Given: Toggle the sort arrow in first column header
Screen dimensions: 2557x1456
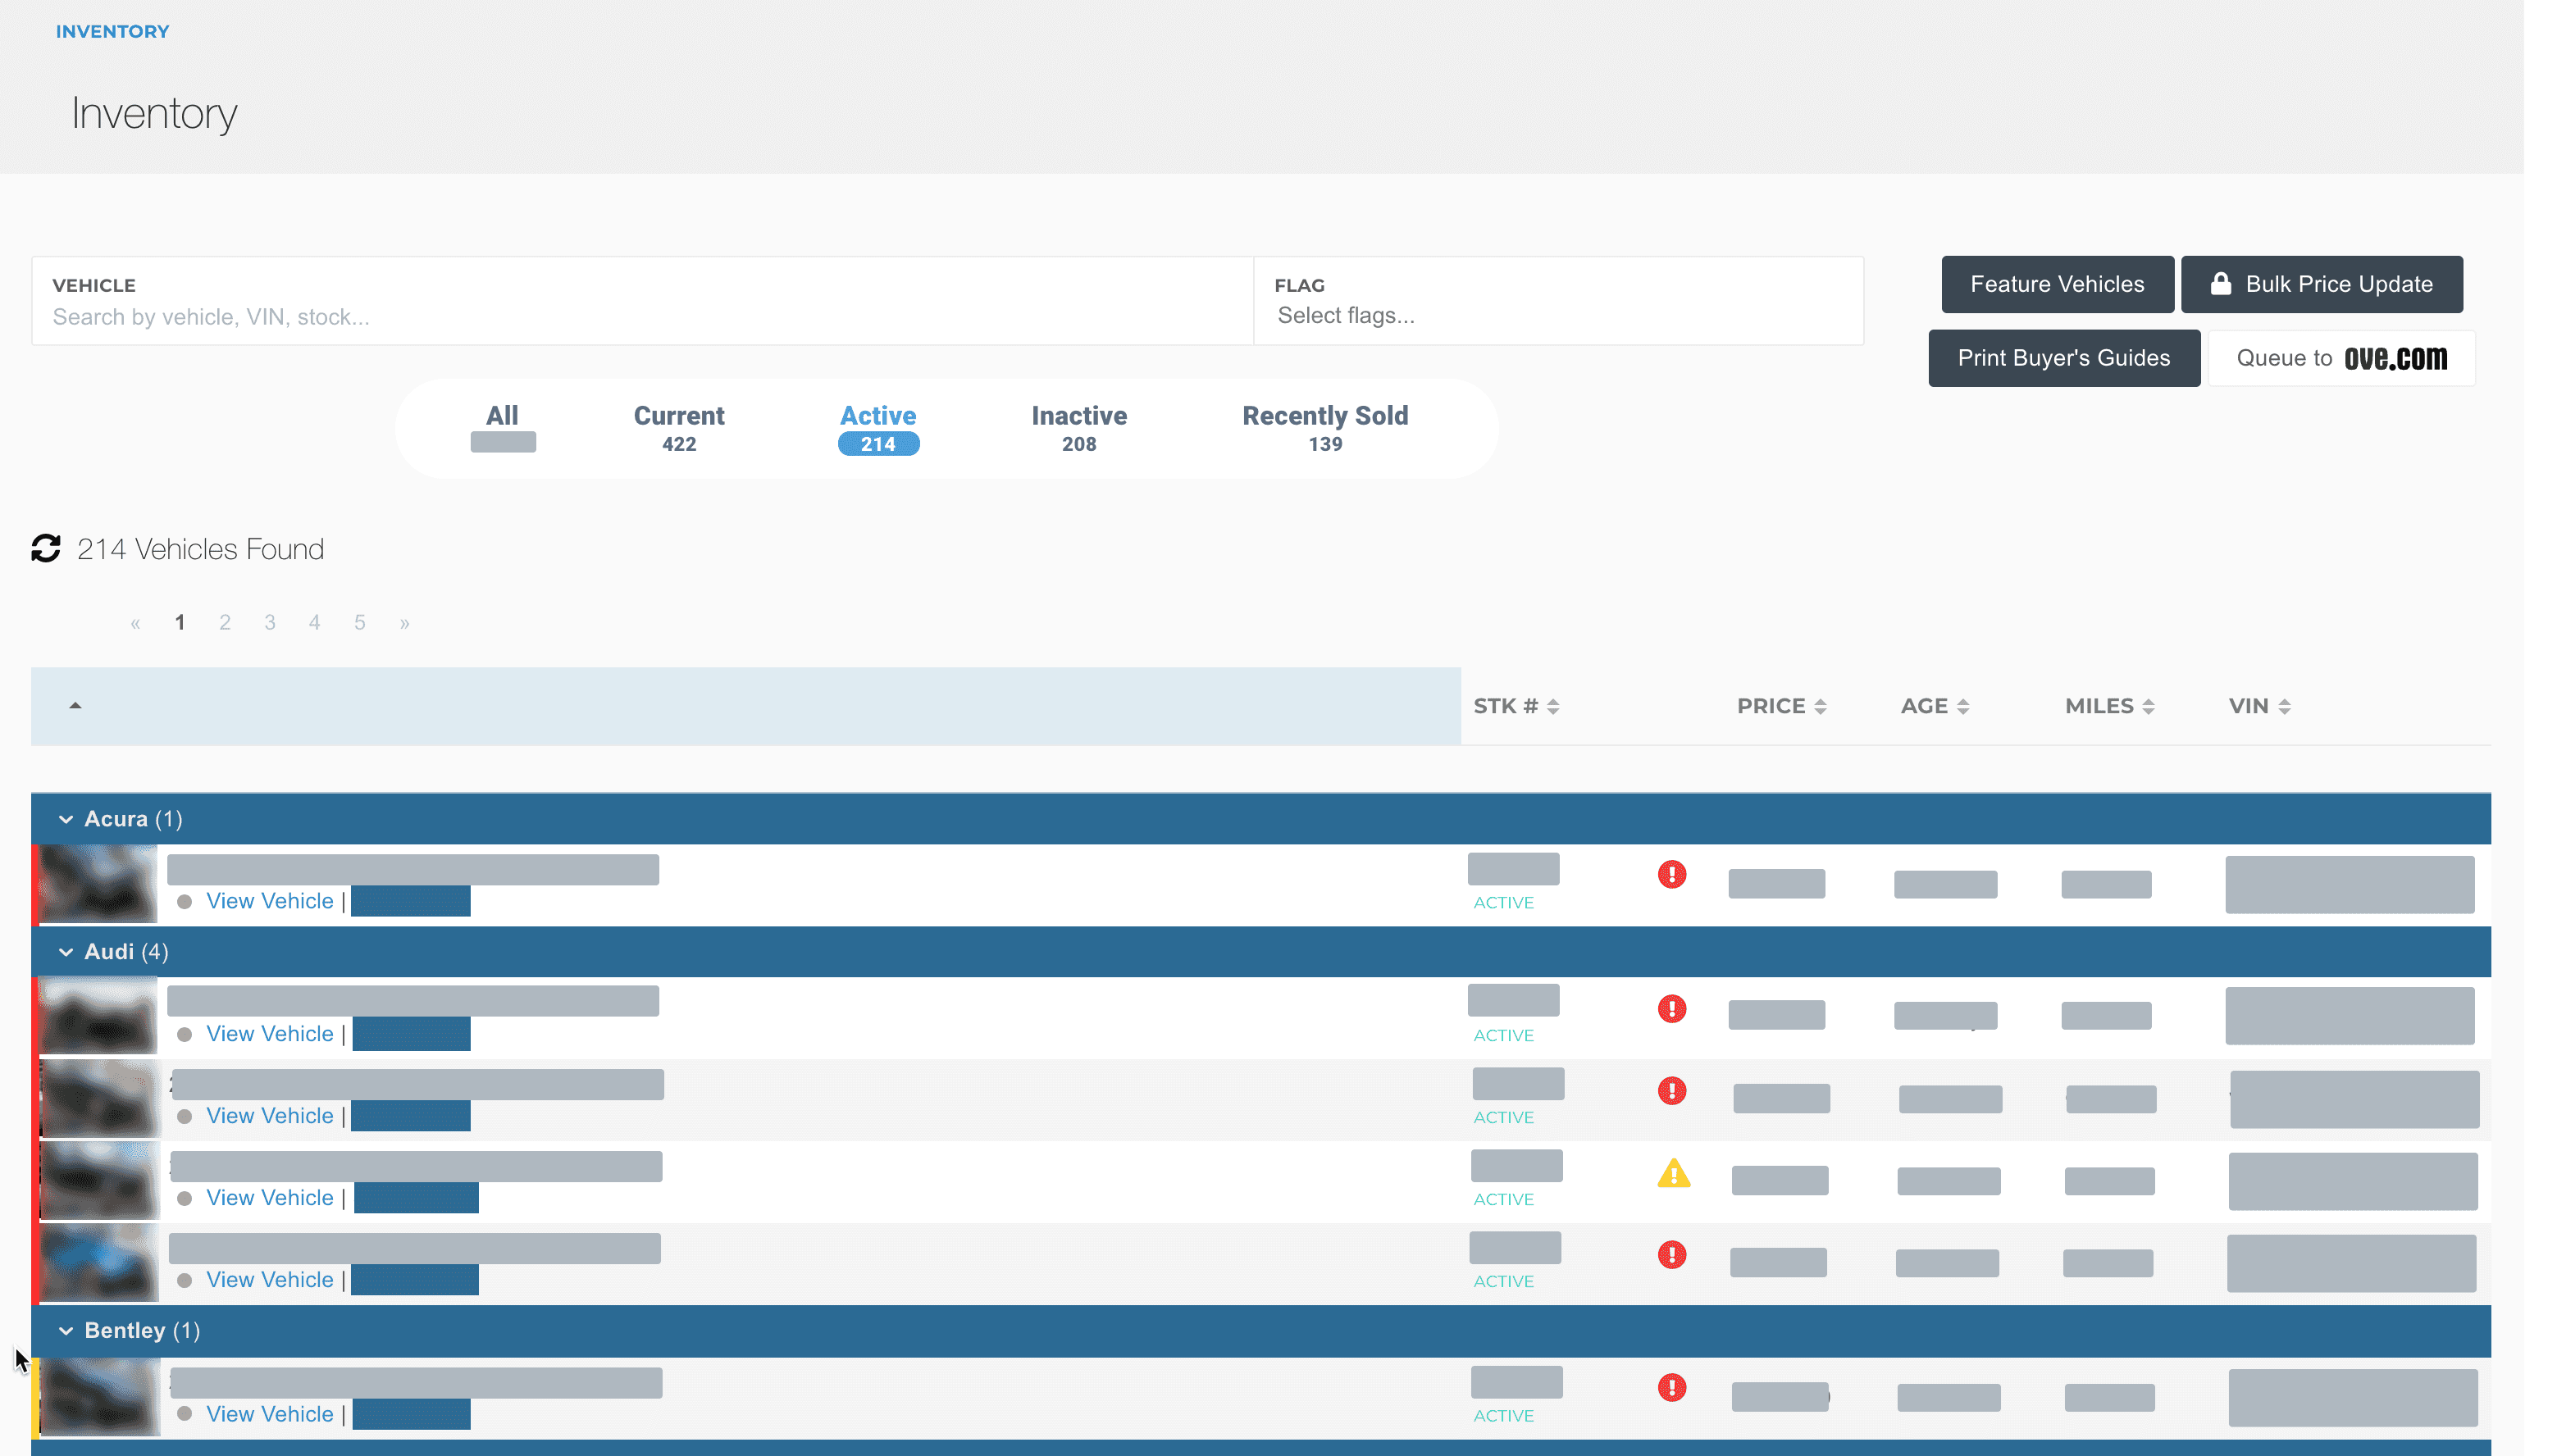Looking at the screenshot, I should (75, 705).
